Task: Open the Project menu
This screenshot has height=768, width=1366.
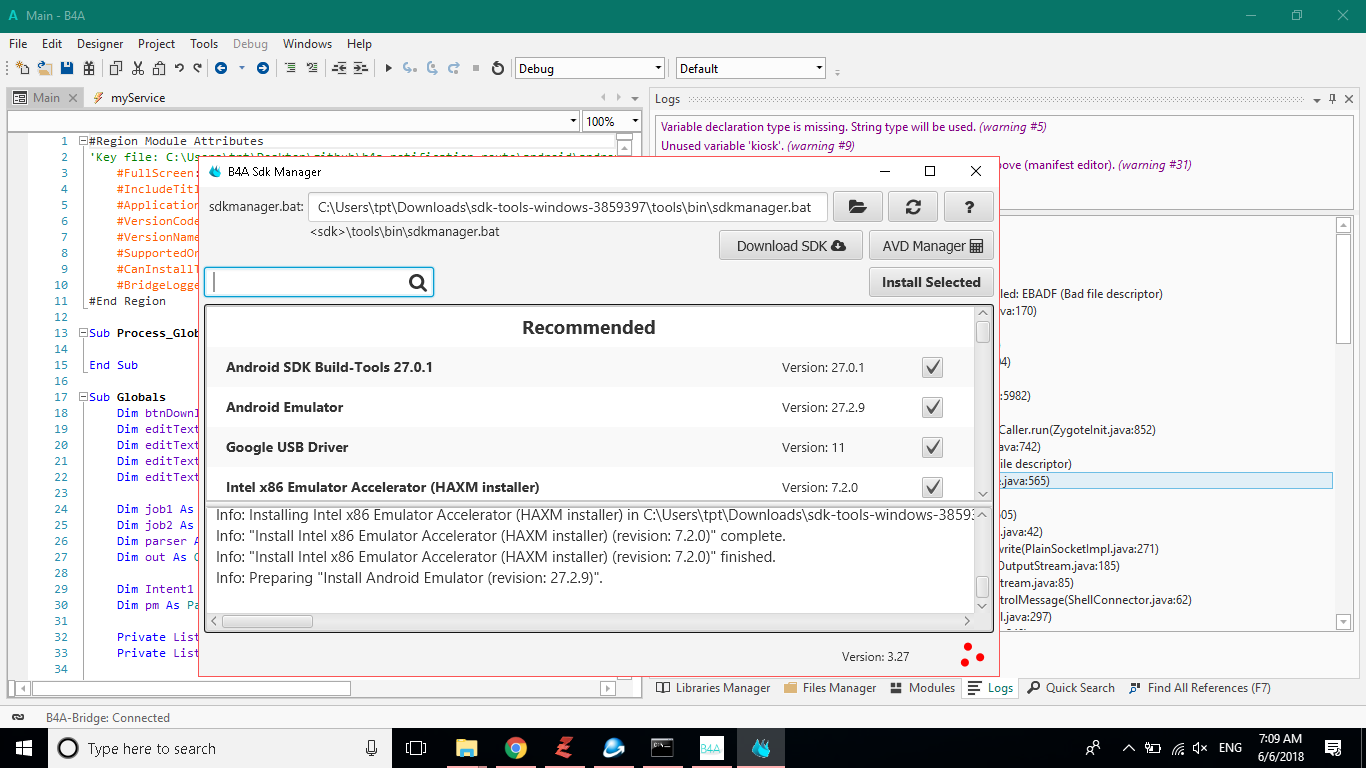Action: 157,44
